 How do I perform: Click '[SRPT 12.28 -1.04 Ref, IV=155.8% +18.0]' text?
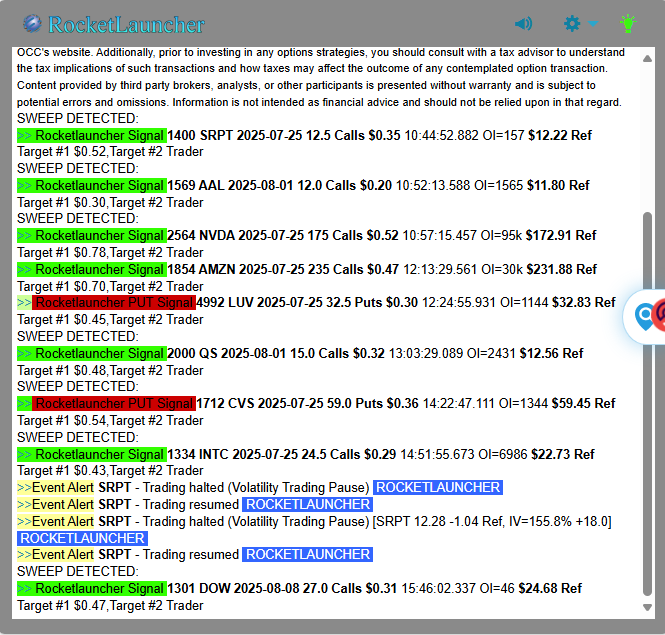(492, 521)
